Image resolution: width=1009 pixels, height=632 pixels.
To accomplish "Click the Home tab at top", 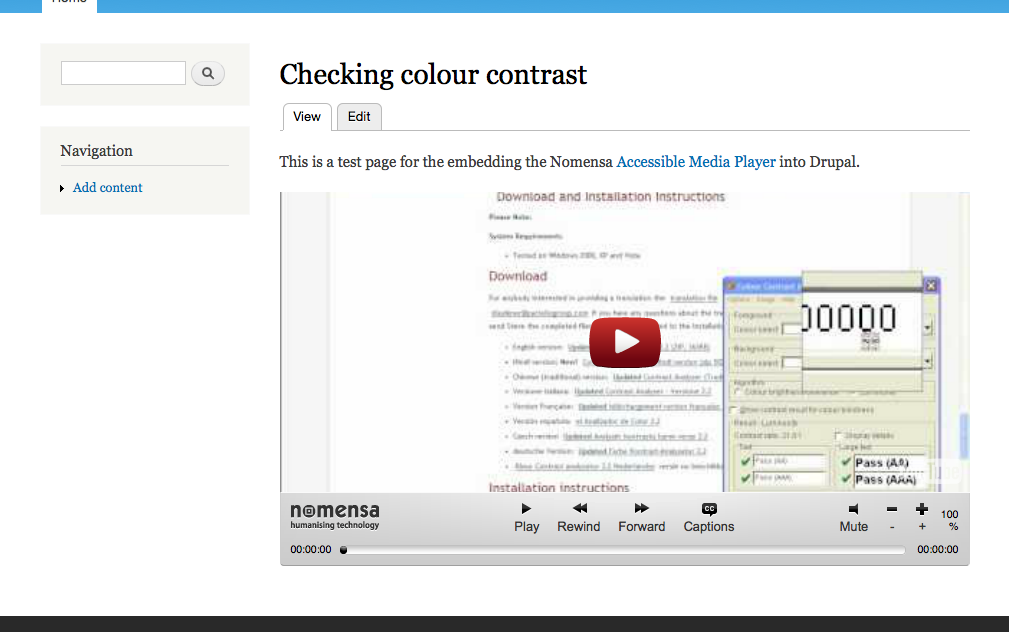I will (x=69, y=3).
